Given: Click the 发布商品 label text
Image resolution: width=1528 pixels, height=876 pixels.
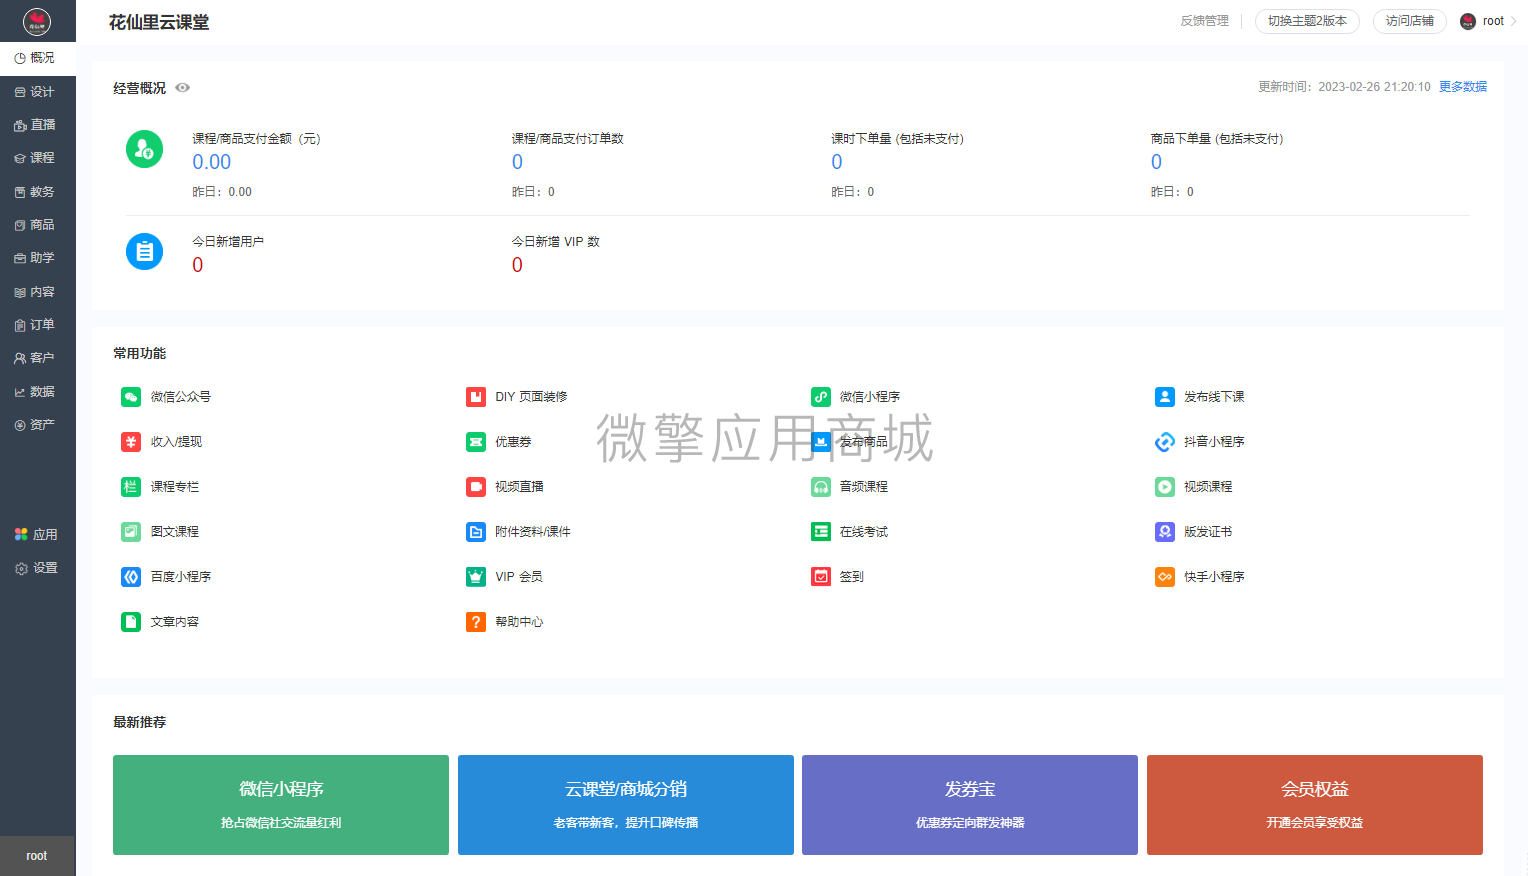Looking at the screenshot, I should coord(864,442).
